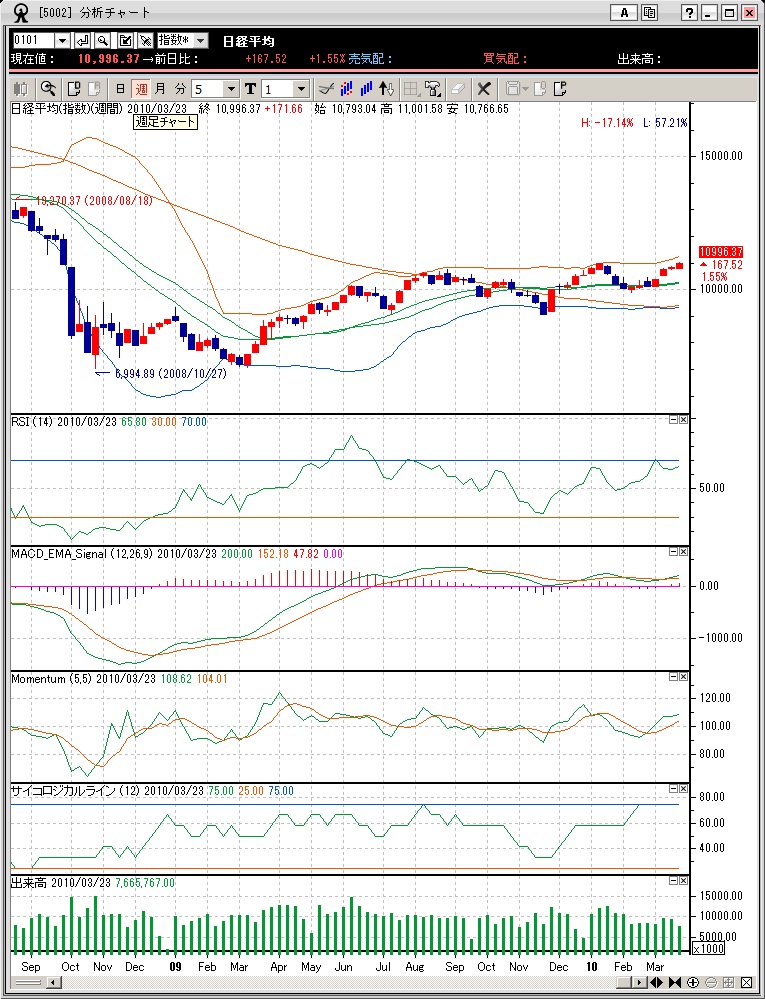
Task: Select the weekly 週 chart toggle
Action: (141, 89)
